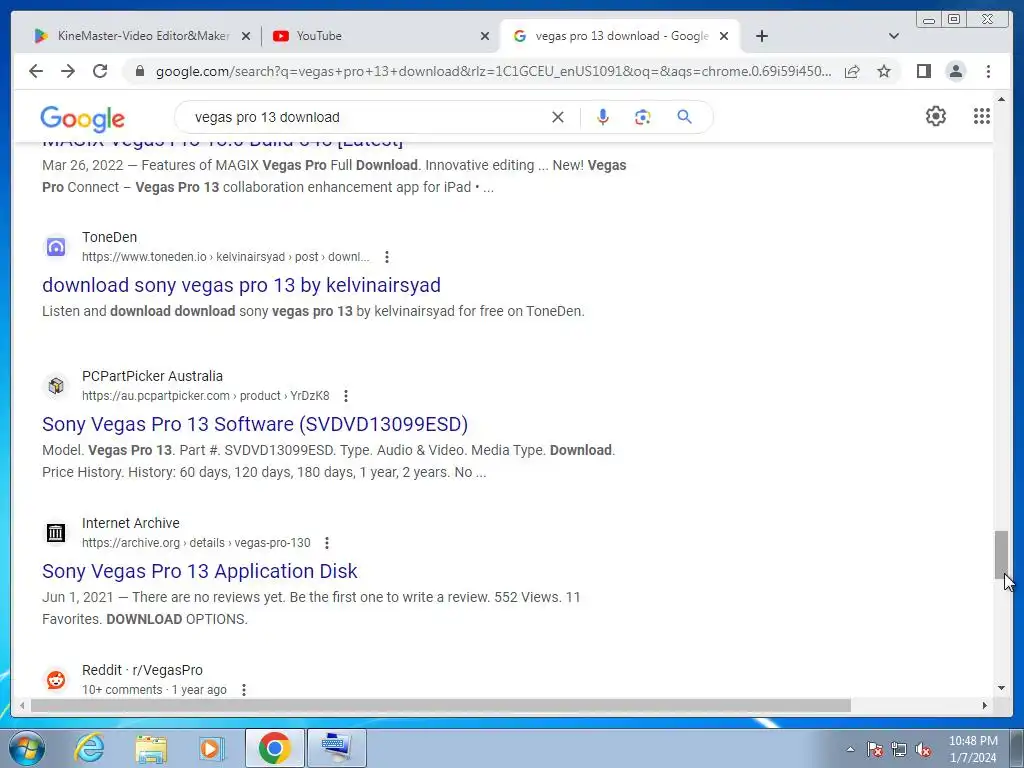Open more options for Reddit result
1024x768 pixels.
pos(244,690)
